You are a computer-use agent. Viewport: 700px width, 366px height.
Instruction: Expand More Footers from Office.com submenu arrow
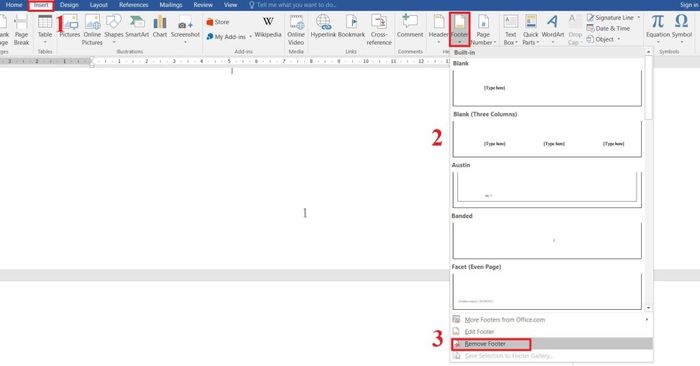point(647,320)
